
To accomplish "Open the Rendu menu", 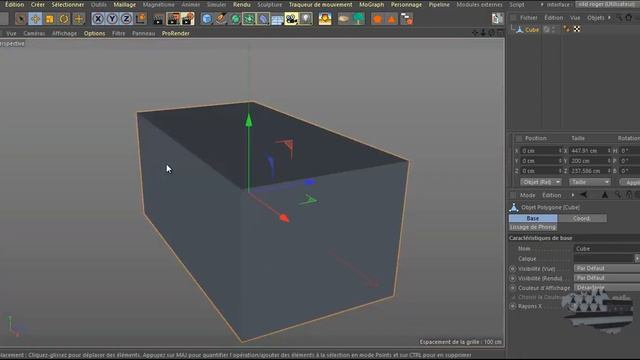I will tap(242, 4).
